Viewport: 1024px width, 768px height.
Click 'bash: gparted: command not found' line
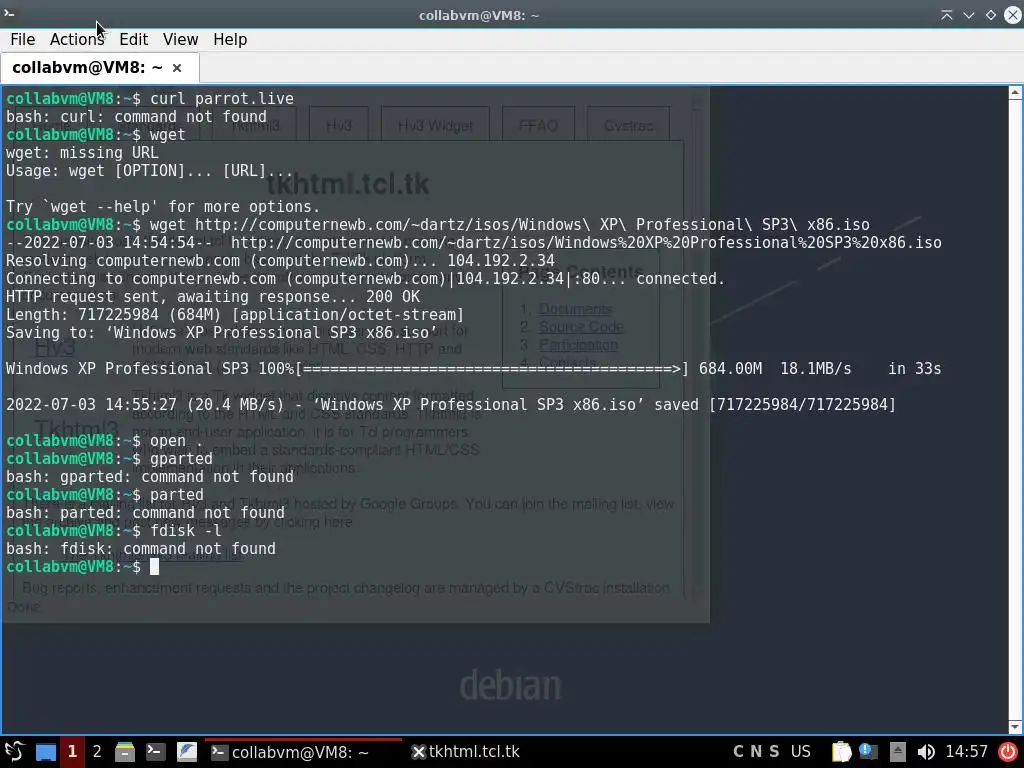pyautogui.click(x=150, y=477)
